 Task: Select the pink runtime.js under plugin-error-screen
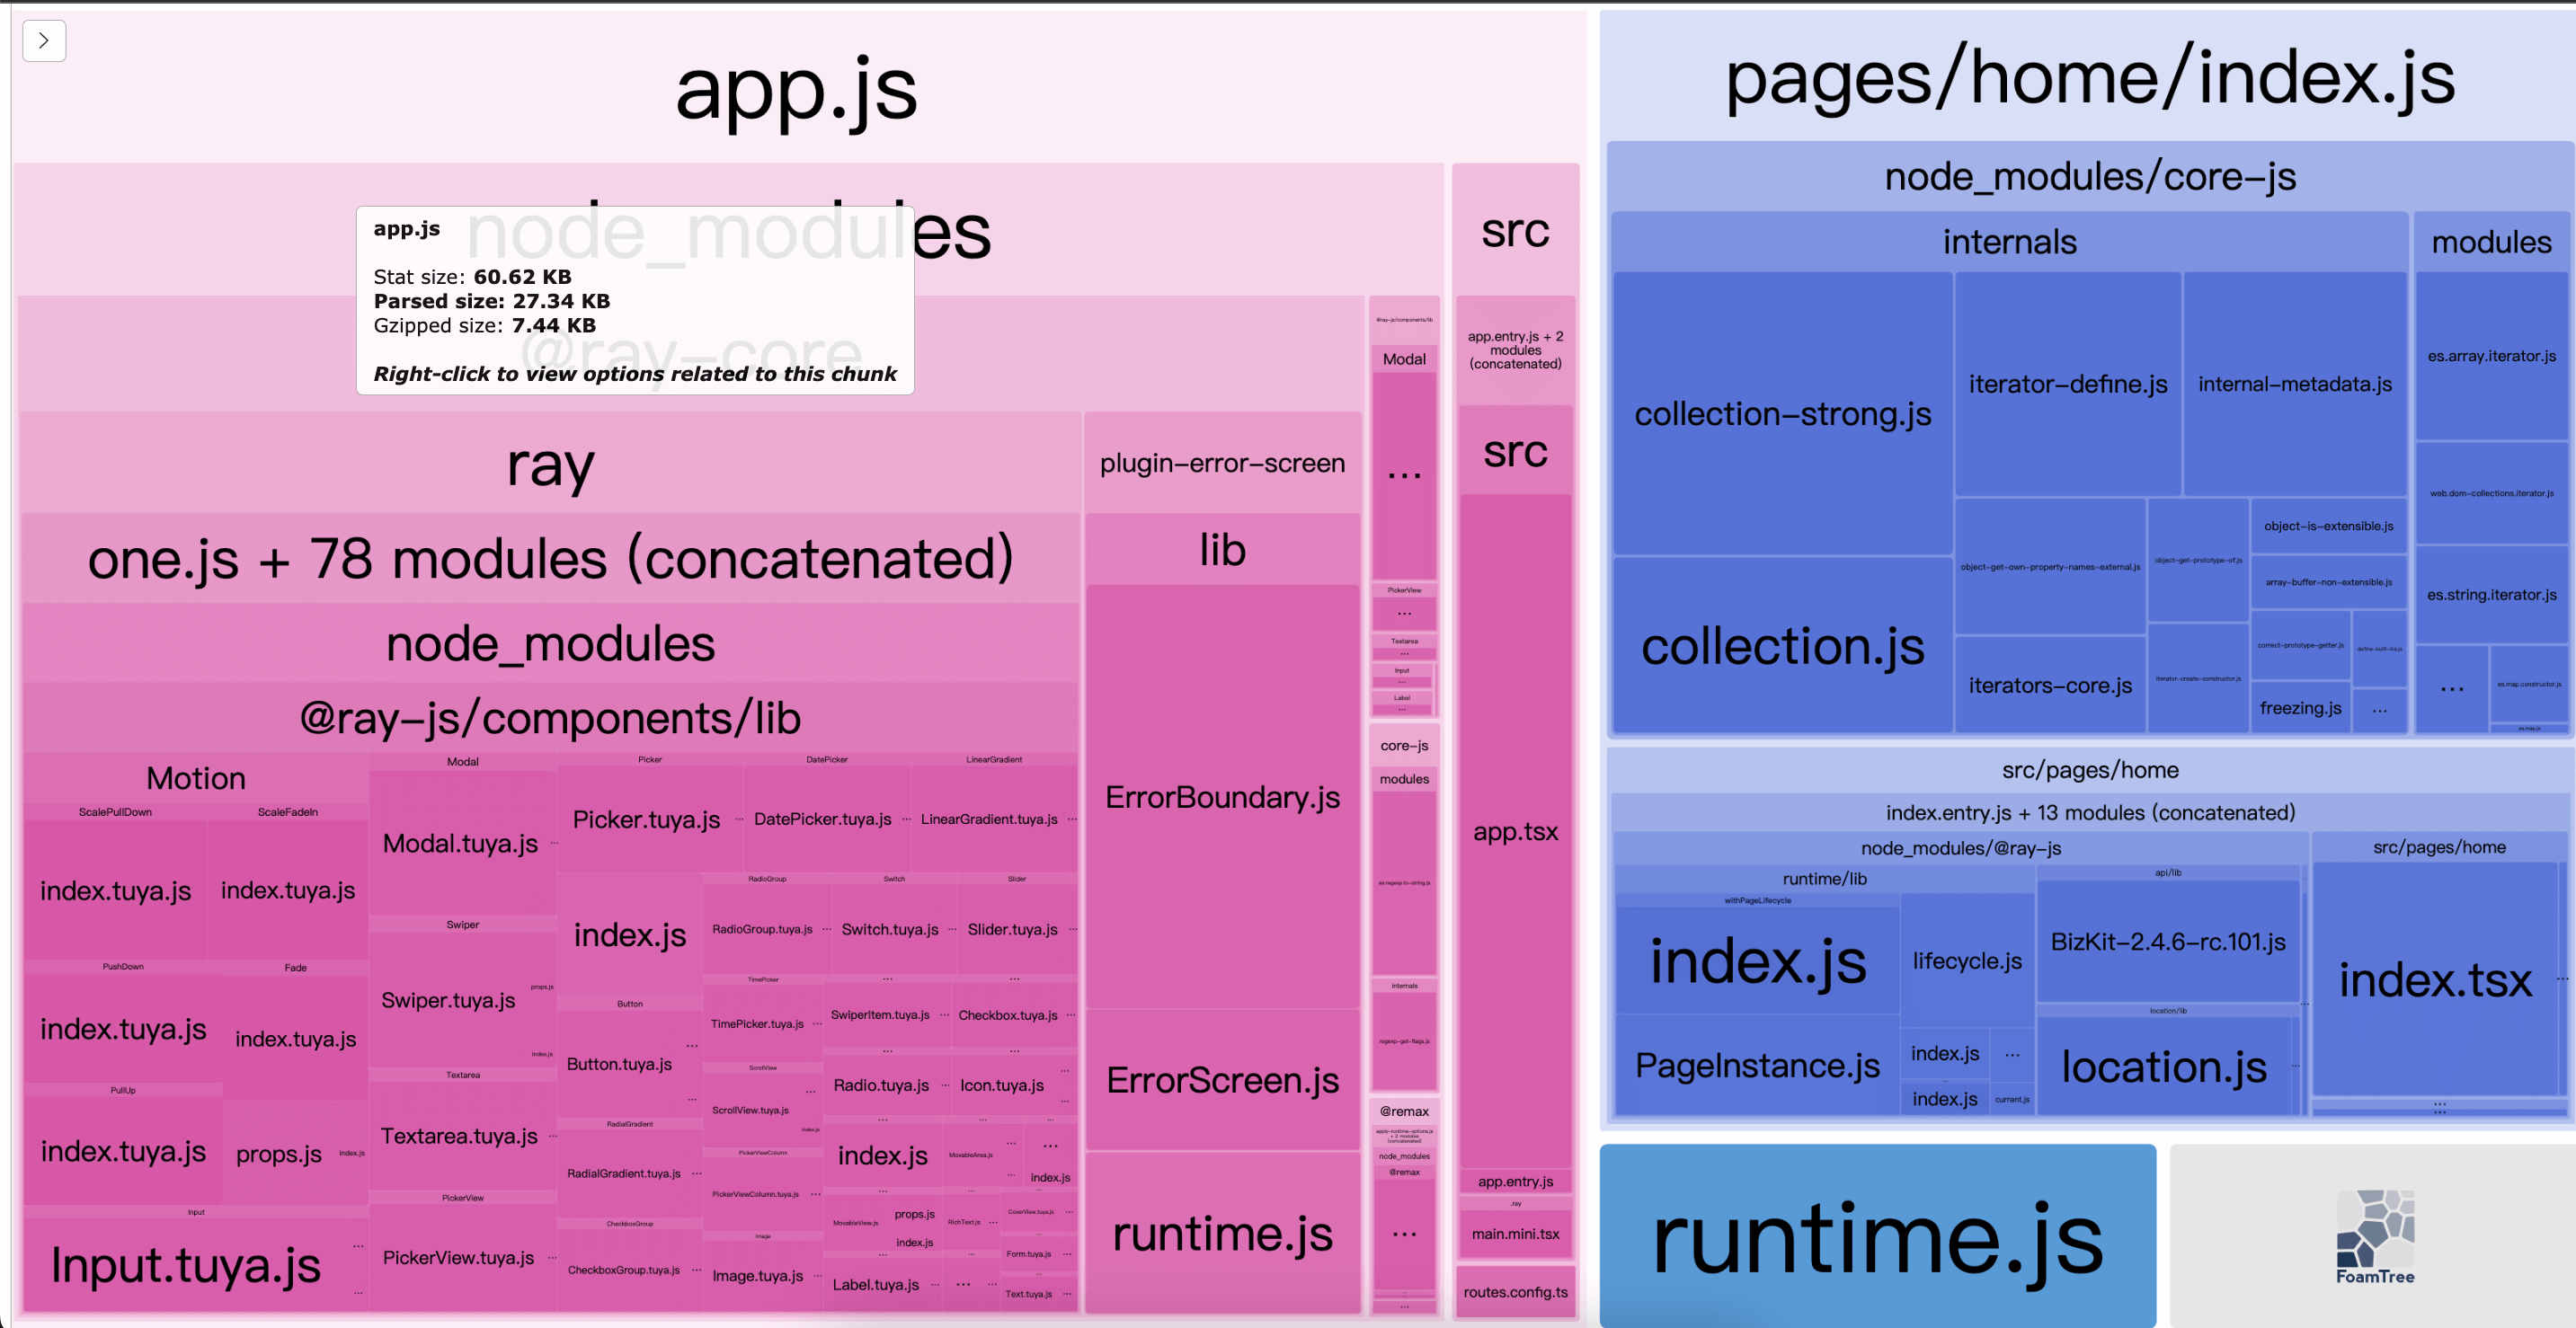tap(1222, 1233)
